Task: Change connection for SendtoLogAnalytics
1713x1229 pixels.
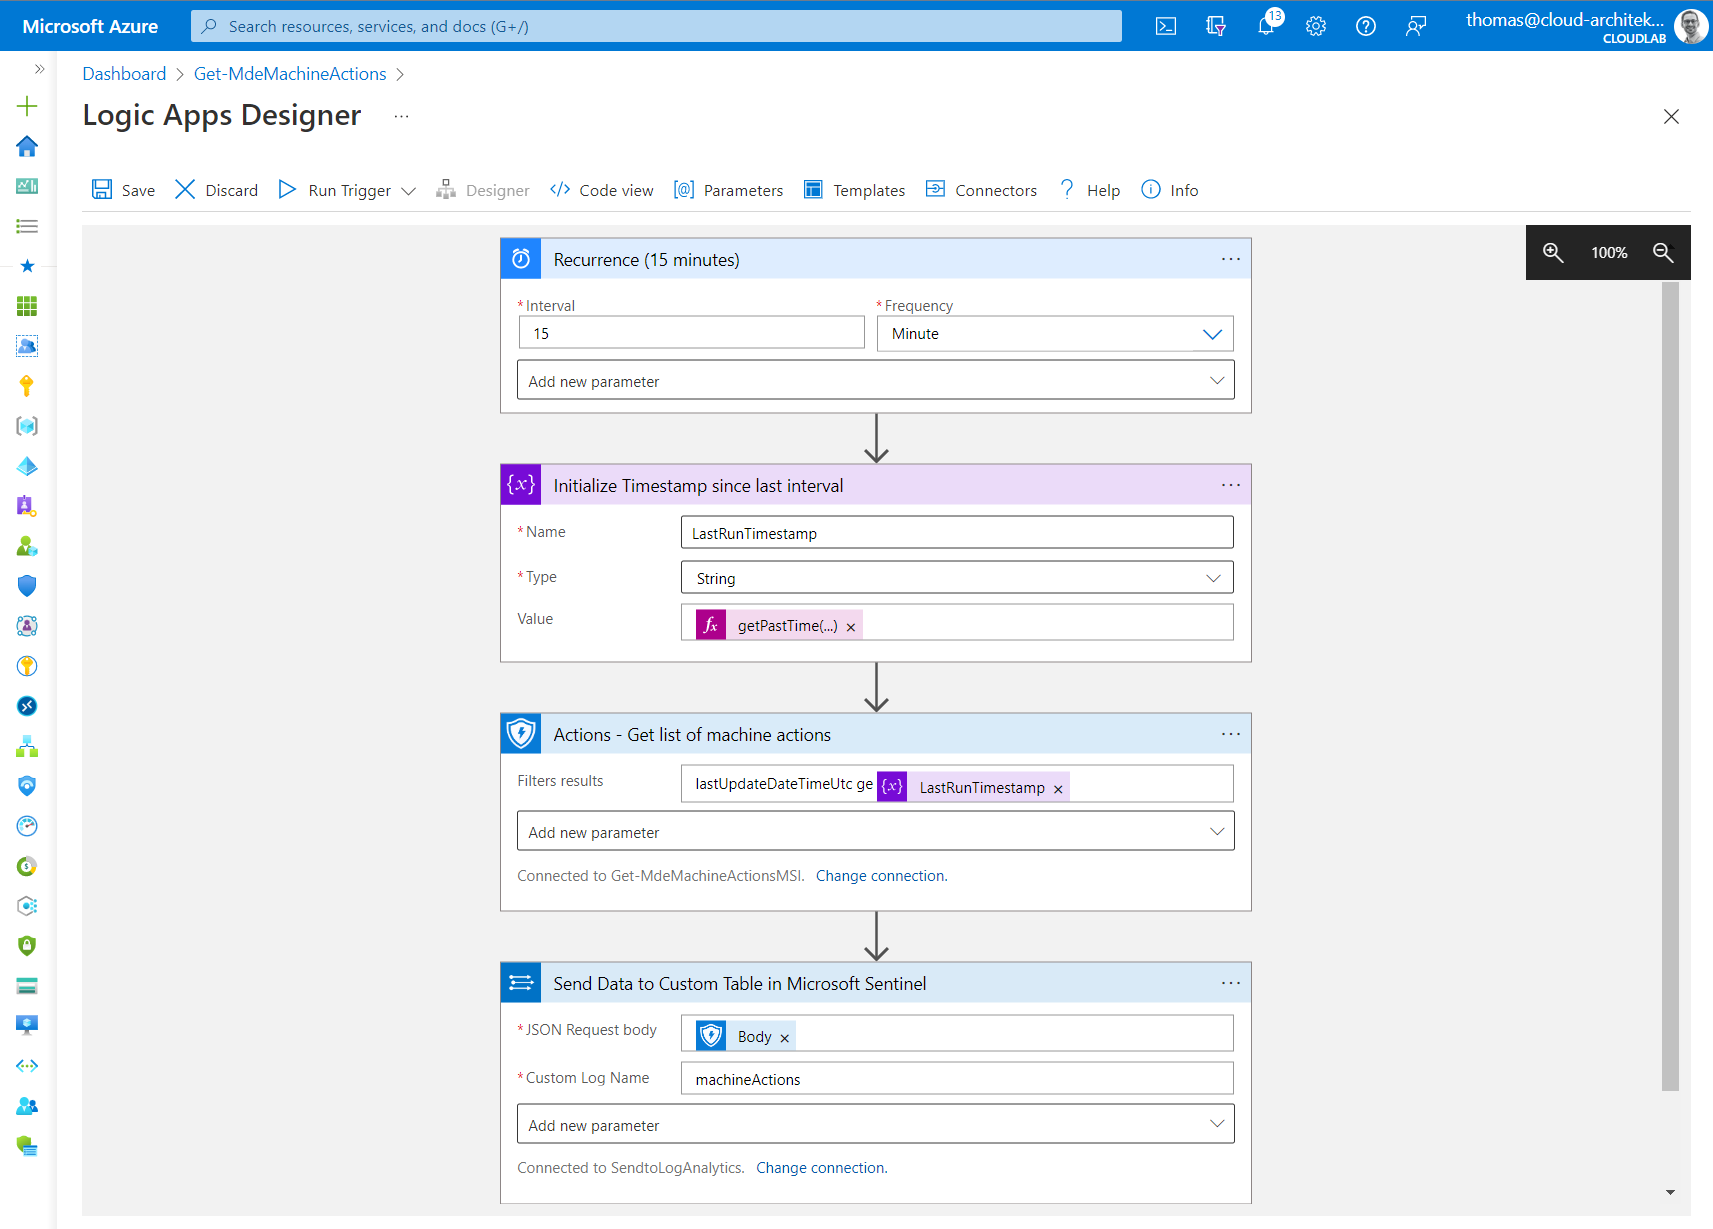Action: click(x=821, y=1168)
